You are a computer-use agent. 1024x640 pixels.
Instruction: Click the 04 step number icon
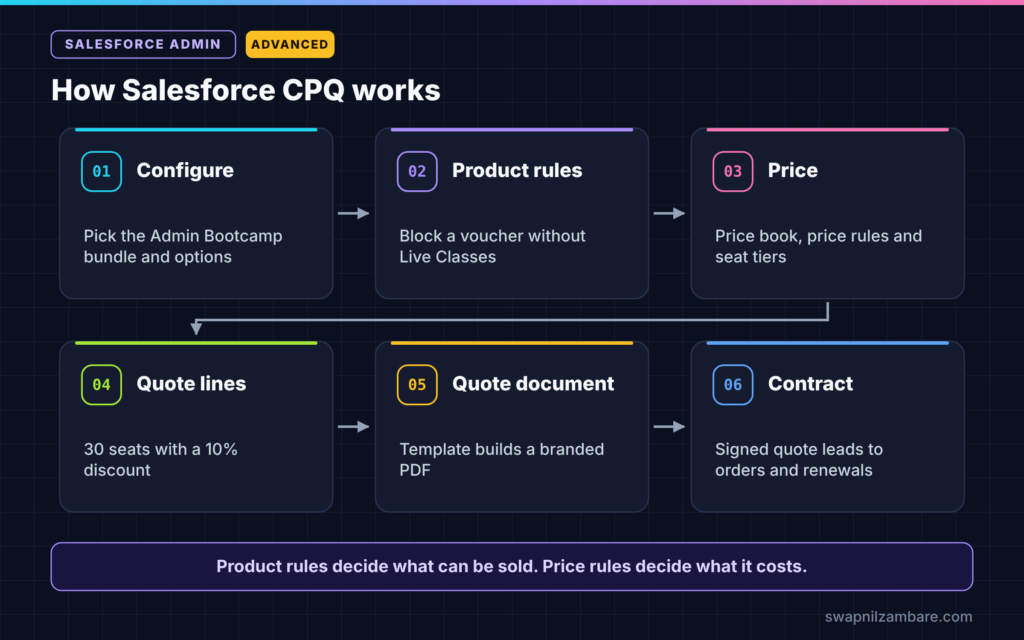click(x=101, y=385)
